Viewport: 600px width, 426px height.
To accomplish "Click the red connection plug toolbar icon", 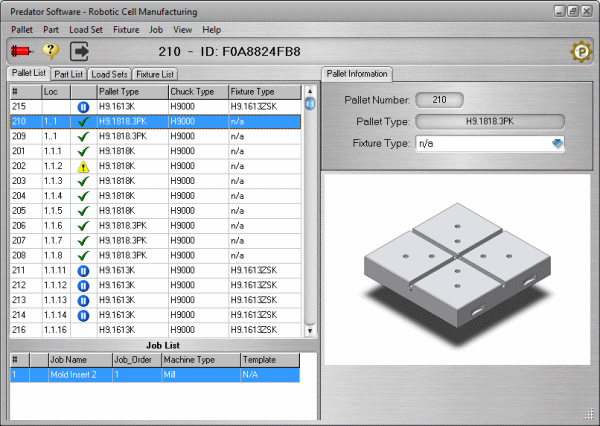I will tap(21, 51).
